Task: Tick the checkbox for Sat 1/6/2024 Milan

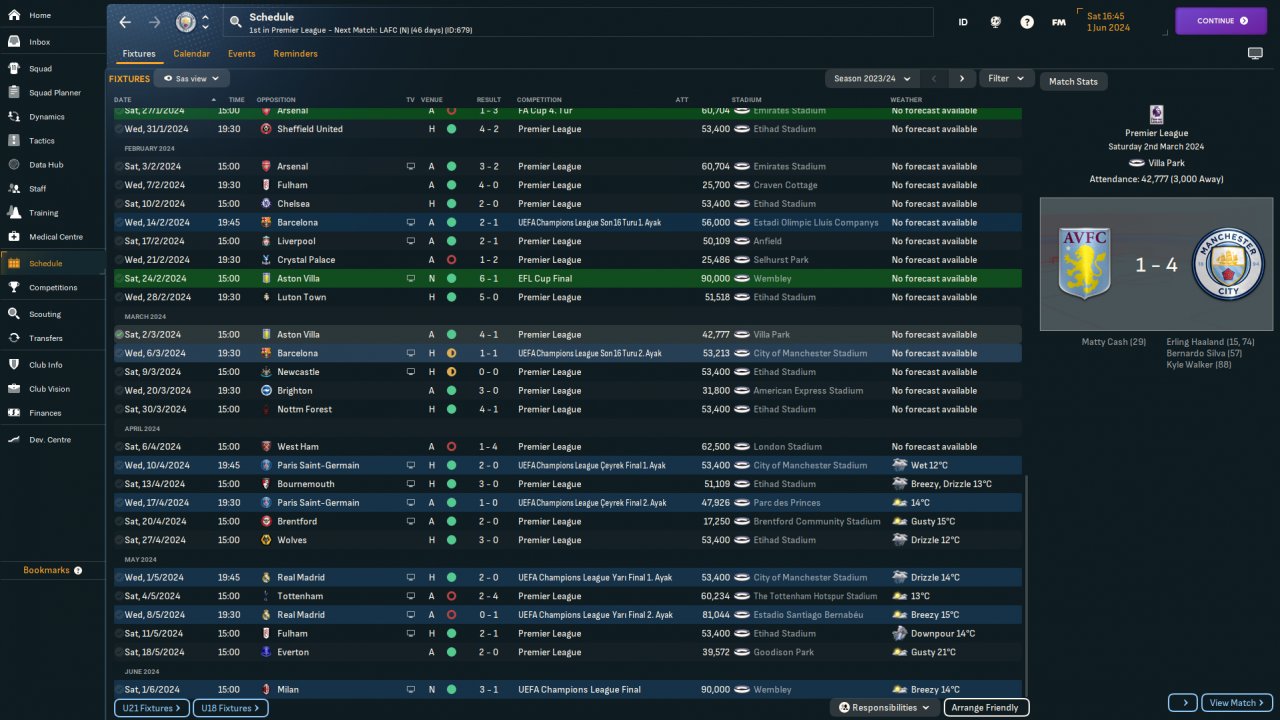Action: point(119,689)
